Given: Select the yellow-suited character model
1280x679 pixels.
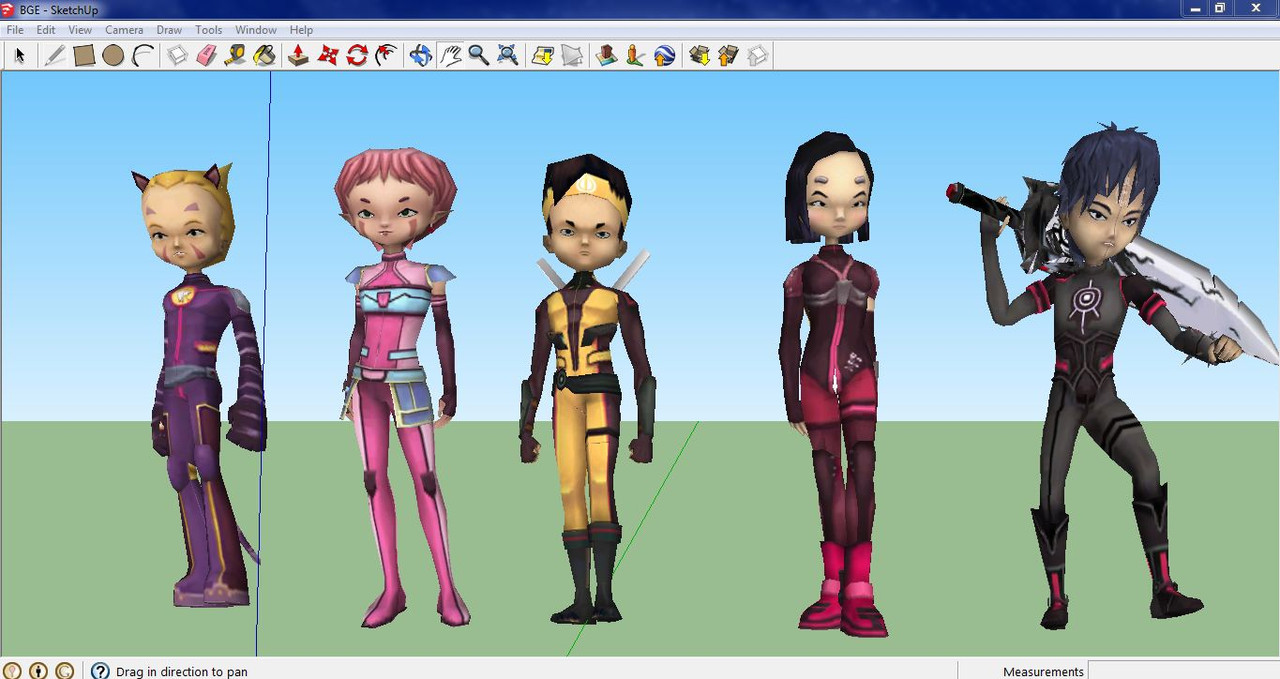Looking at the screenshot, I should point(587,390).
